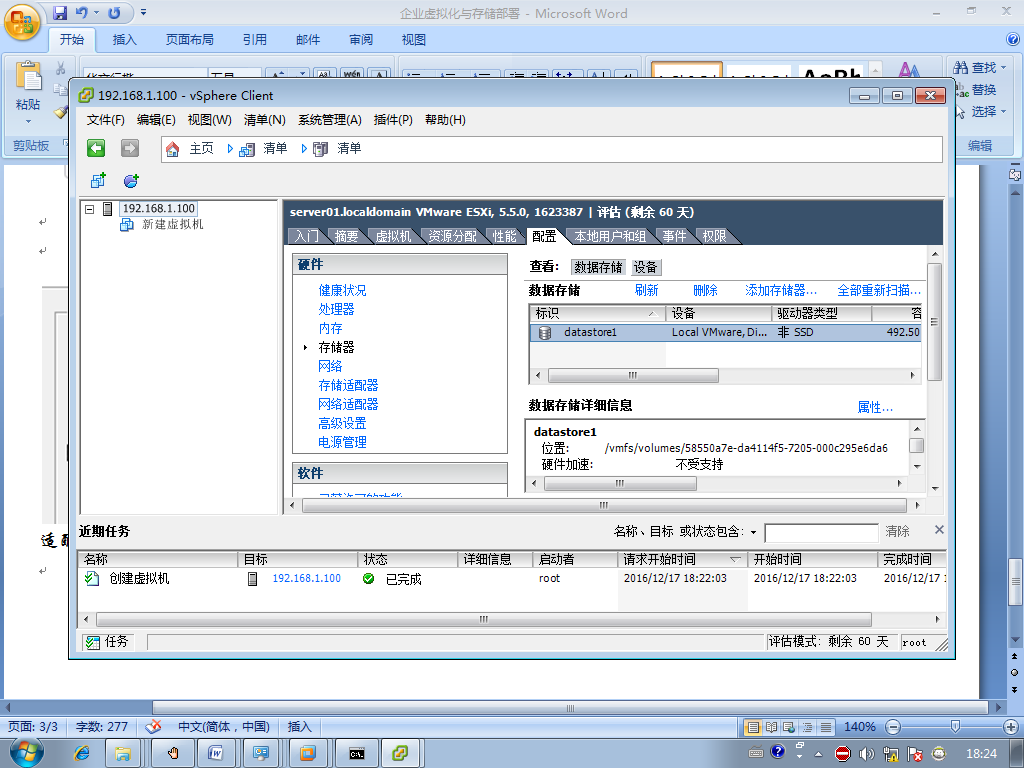1024x768 pixels.
Task: Open the Word 页面布局 ribbon tab
Action: (x=189, y=40)
